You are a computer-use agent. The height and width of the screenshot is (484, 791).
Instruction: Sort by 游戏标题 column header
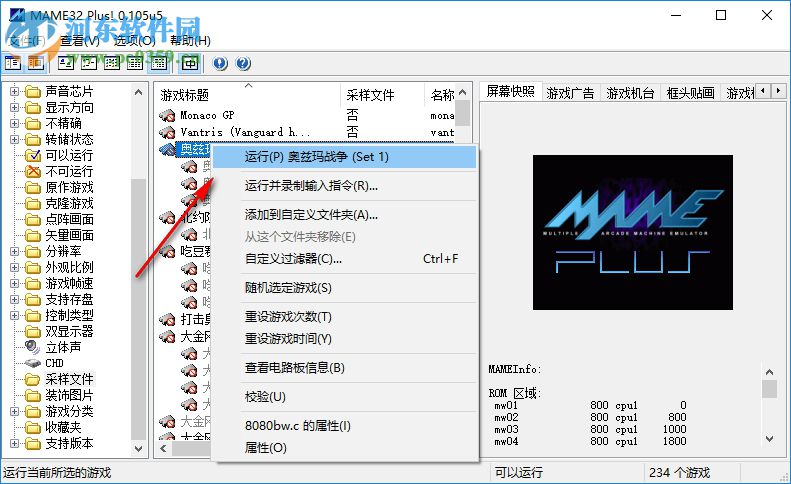coord(247,95)
